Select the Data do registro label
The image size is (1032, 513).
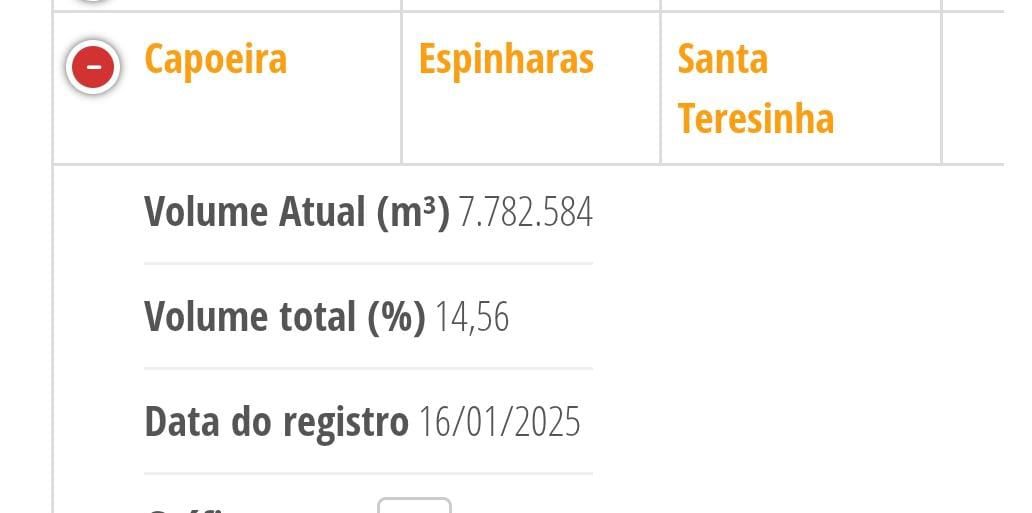coord(276,422)
